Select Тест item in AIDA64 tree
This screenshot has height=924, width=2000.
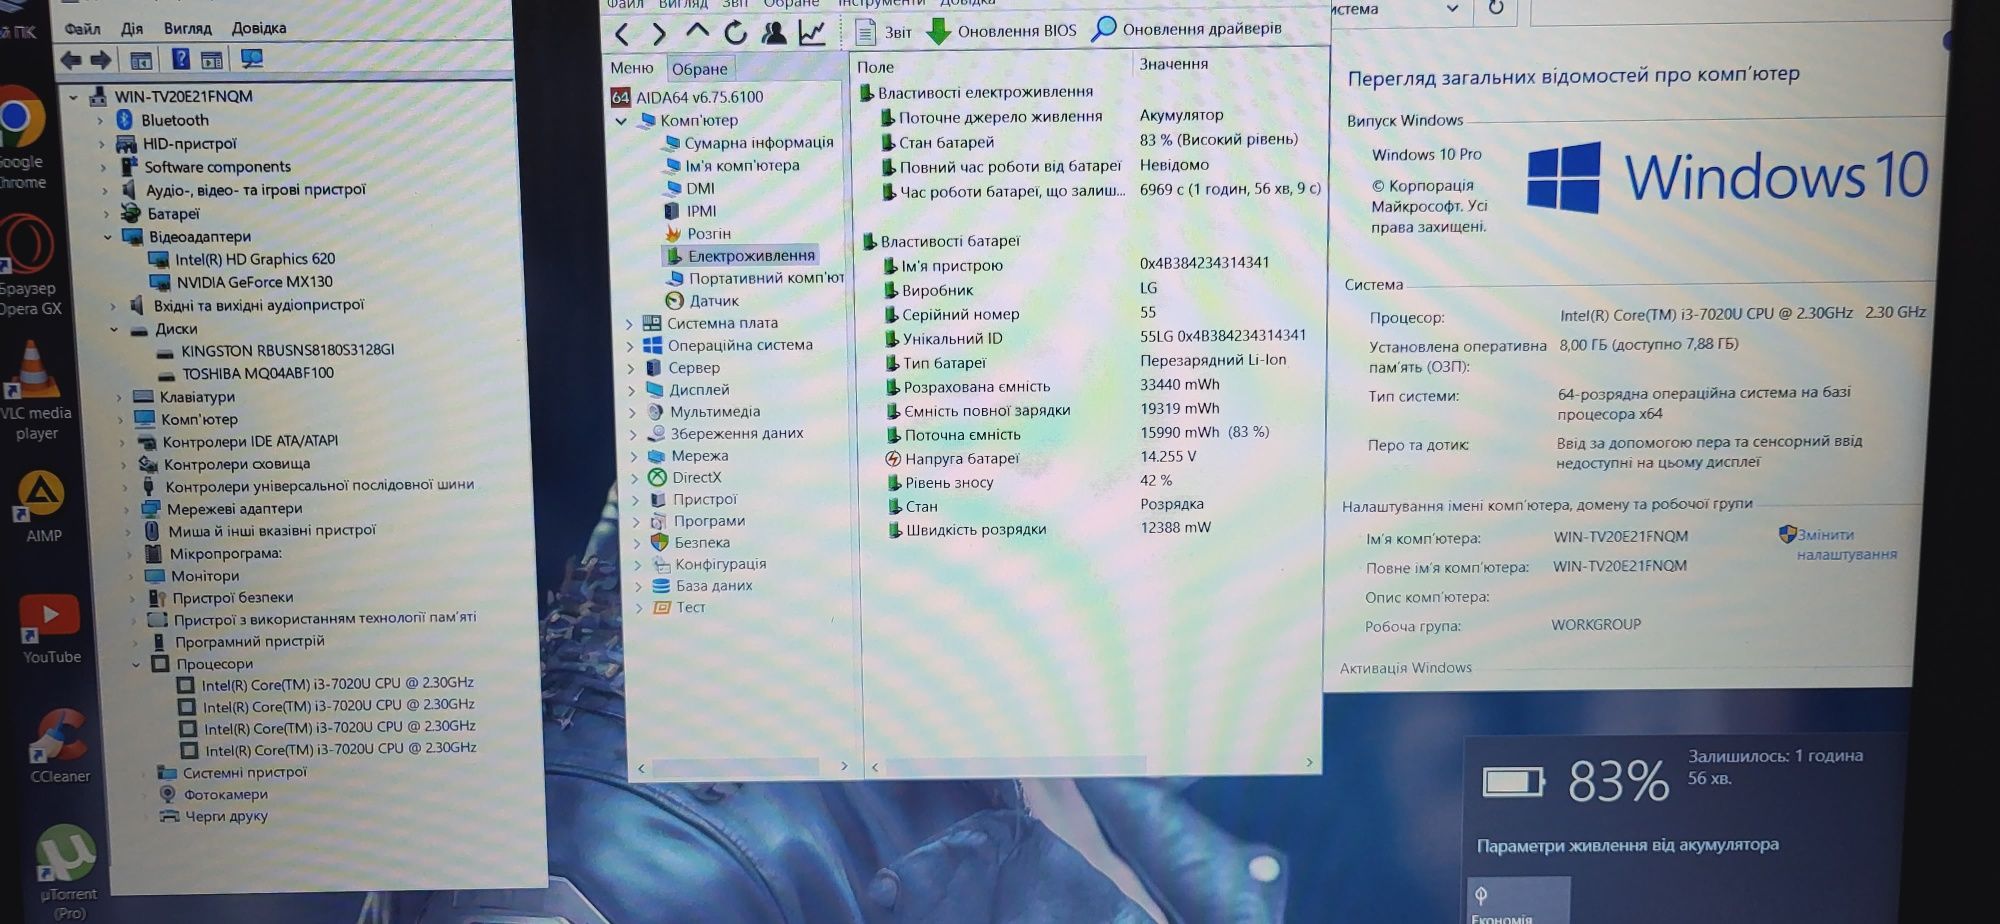[679, 607]
